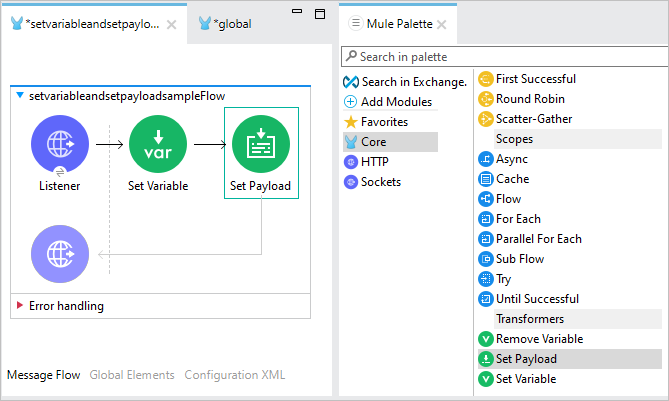The image size is (669, 401).
Task: Select the Until Successful label
Action: [538, 299]
